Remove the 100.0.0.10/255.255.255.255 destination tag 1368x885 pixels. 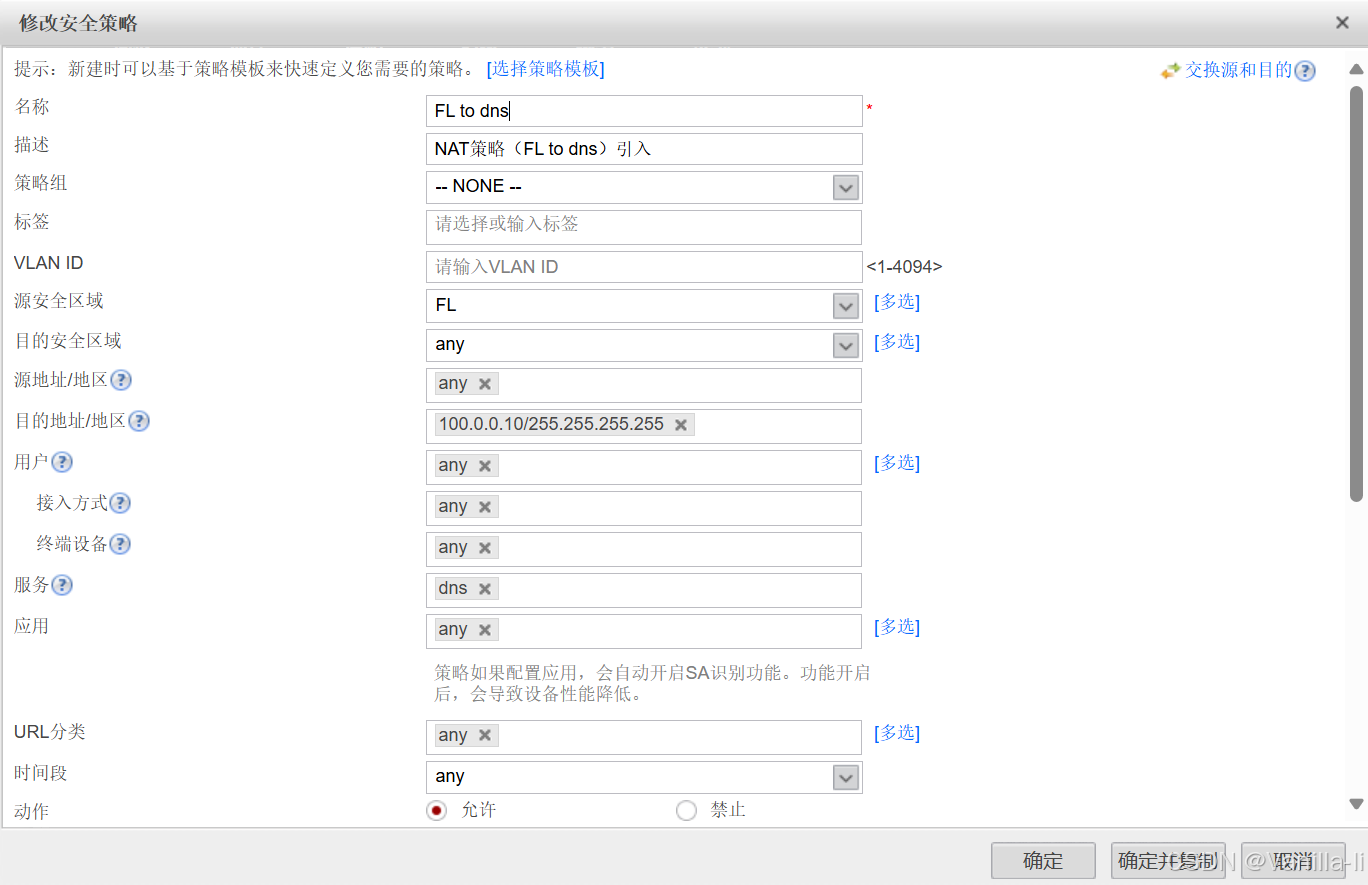pyautogui.click(x=681, y=425)
